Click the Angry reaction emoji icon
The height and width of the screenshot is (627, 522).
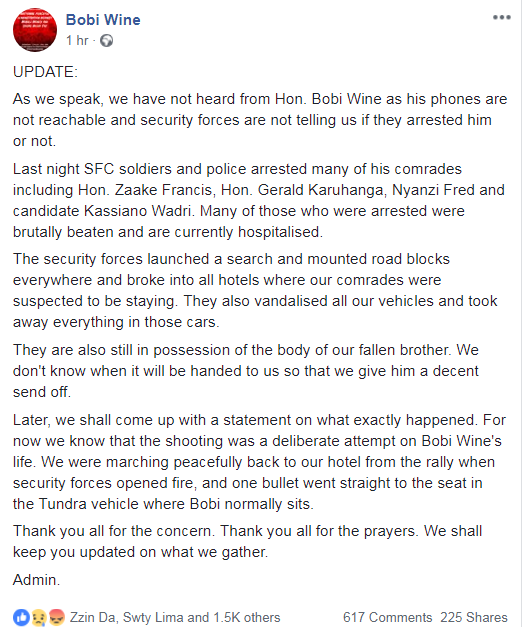56,617
